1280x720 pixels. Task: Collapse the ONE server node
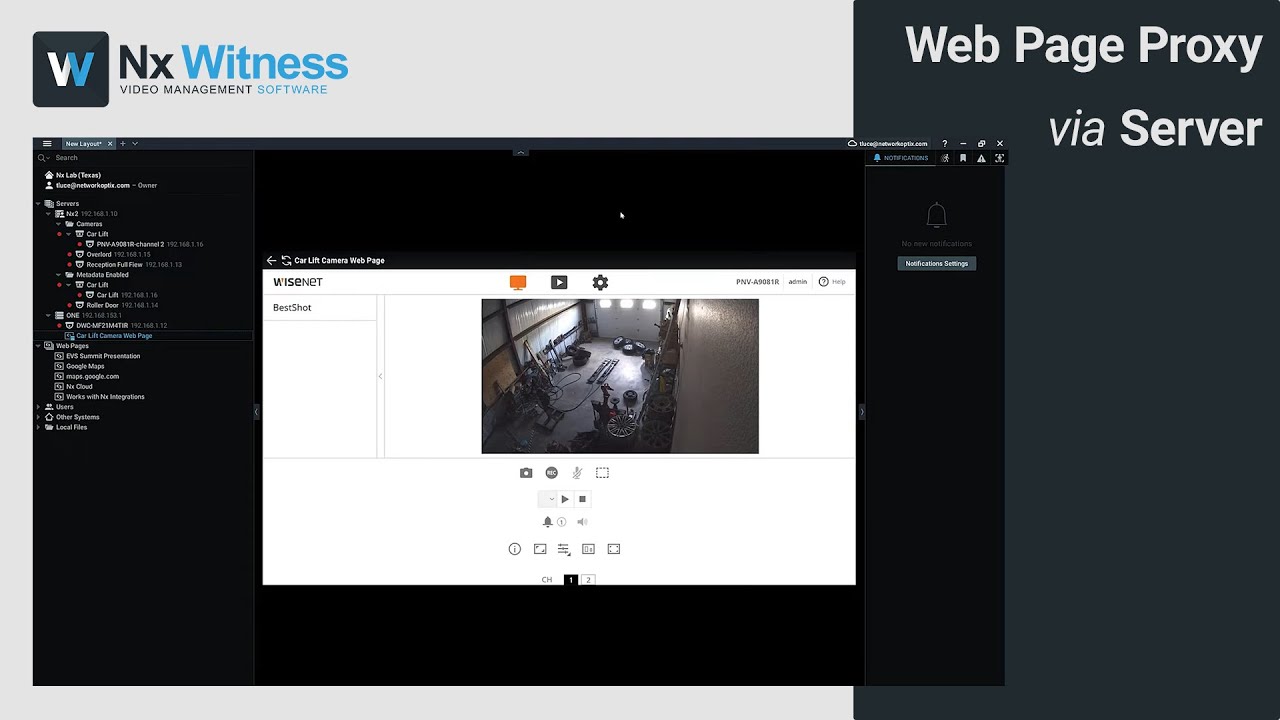point(48,315)
